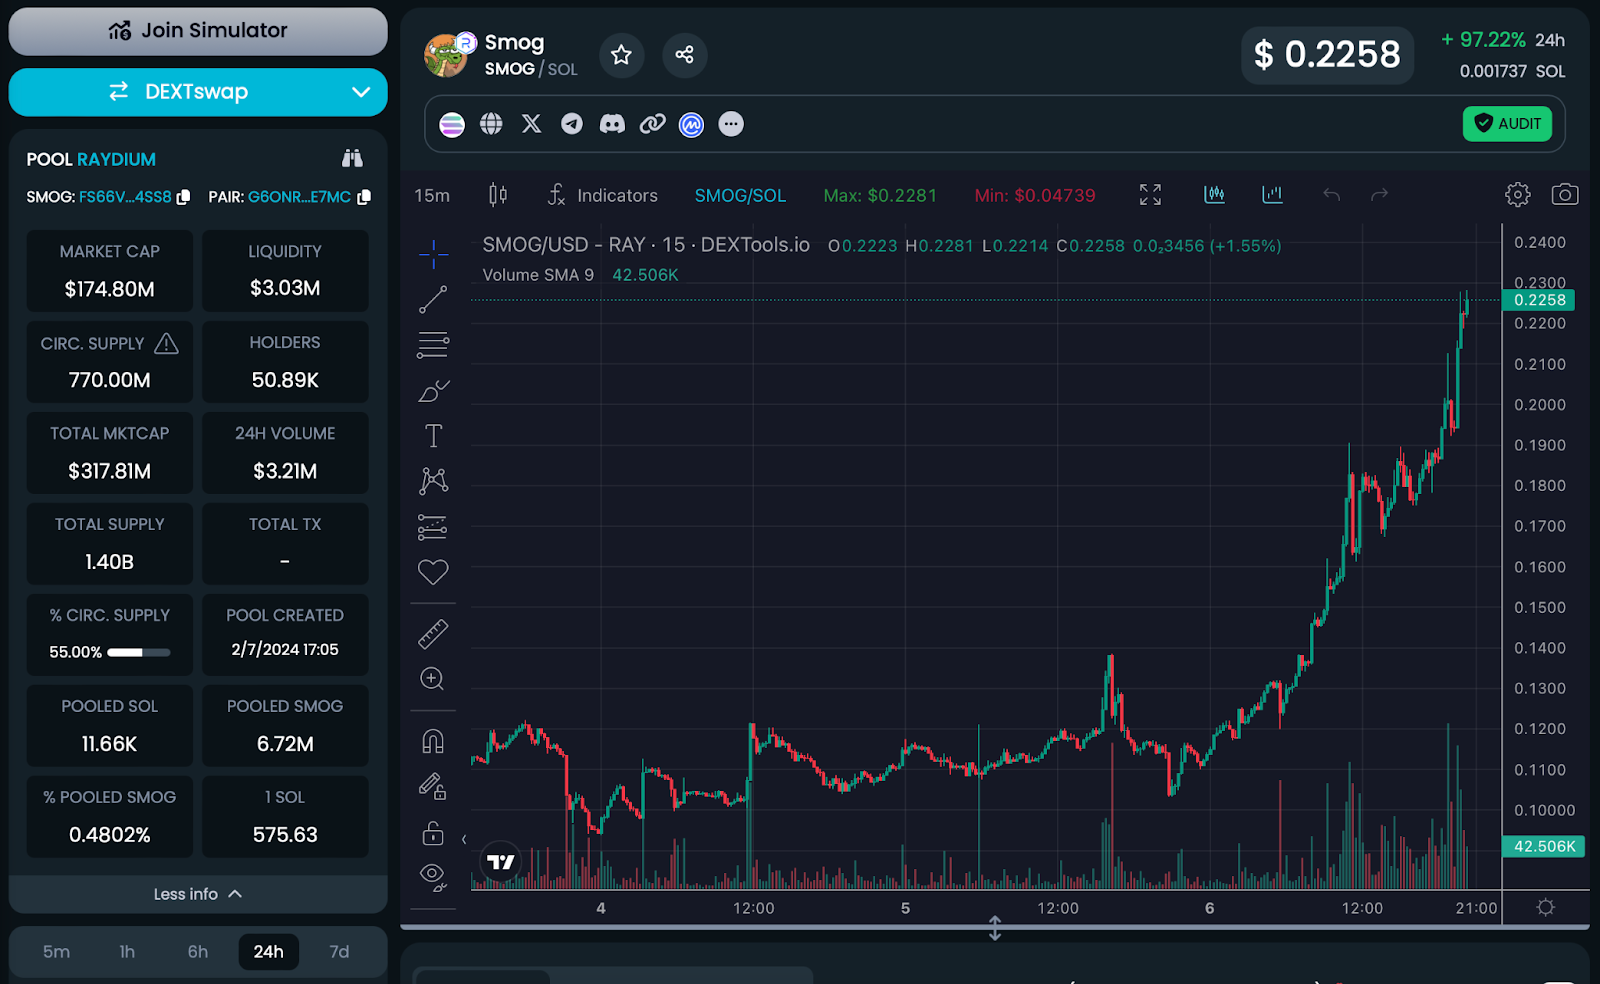Screen dimensions: 1600x984
Task: Open the price scale settings gear
Action: pos(1546,907)
